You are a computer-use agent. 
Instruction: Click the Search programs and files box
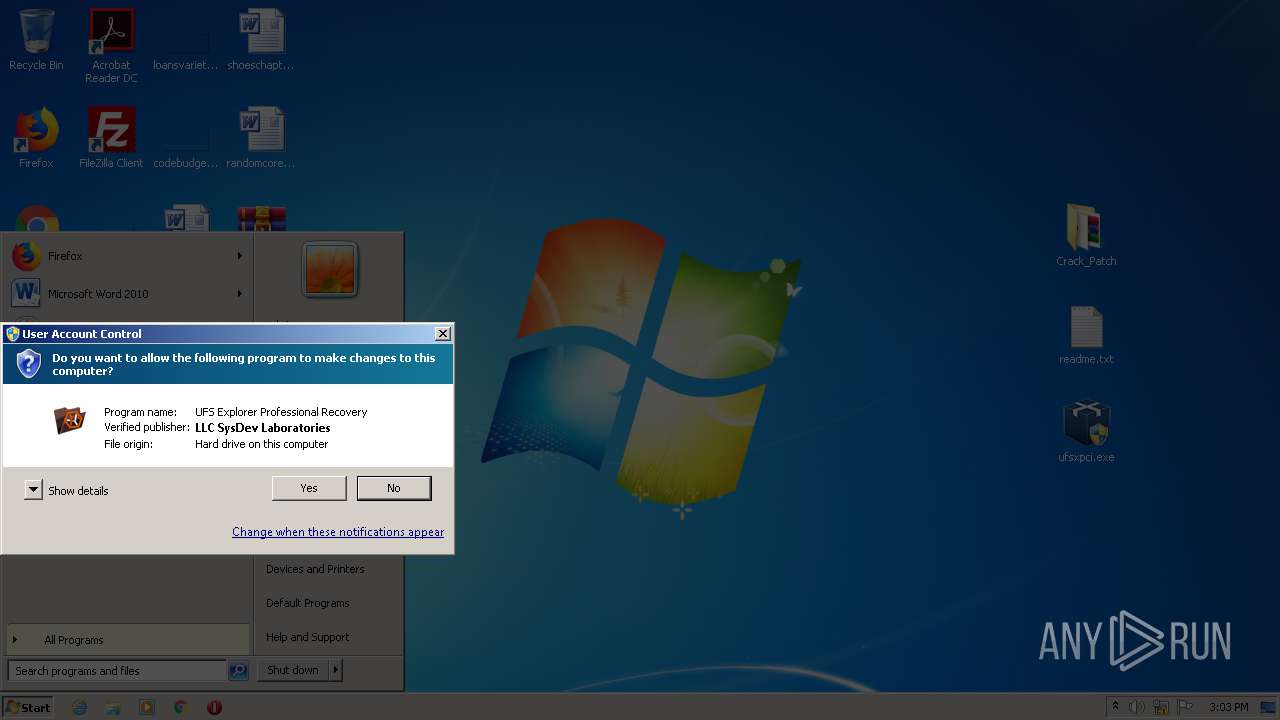(x=117, y=671)
